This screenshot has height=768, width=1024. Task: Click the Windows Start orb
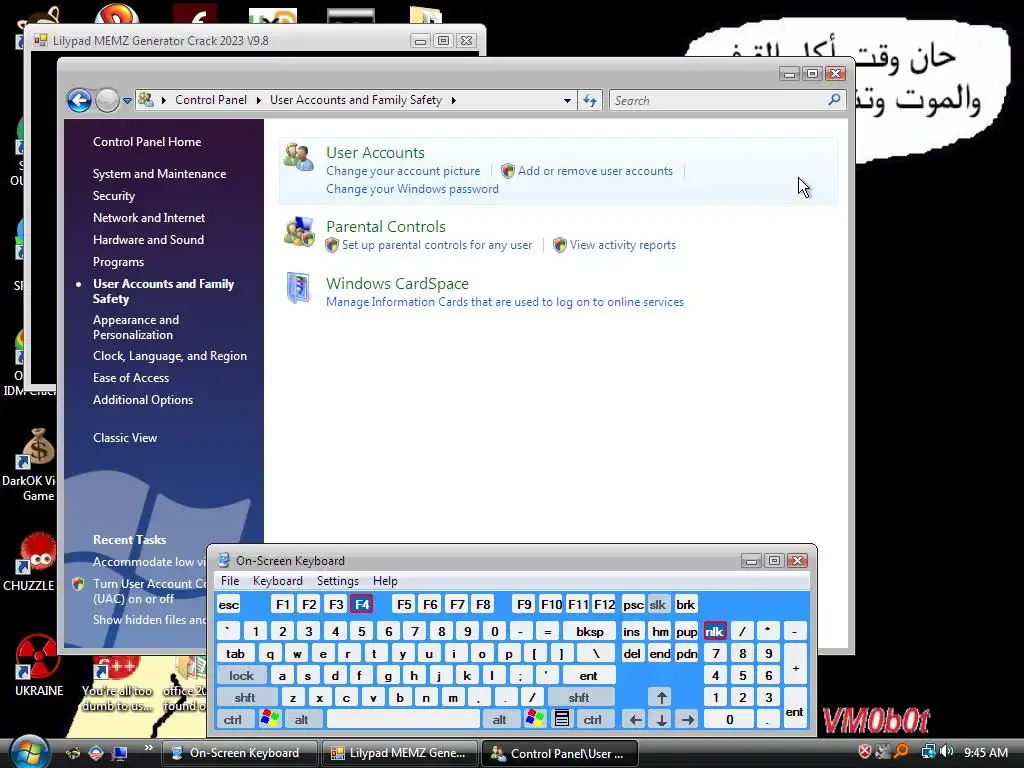29,752
